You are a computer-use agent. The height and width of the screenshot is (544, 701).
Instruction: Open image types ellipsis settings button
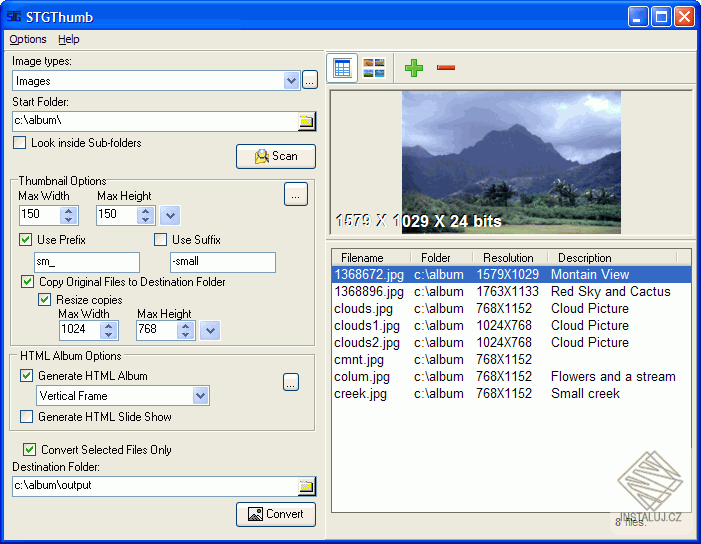(310, 81)
